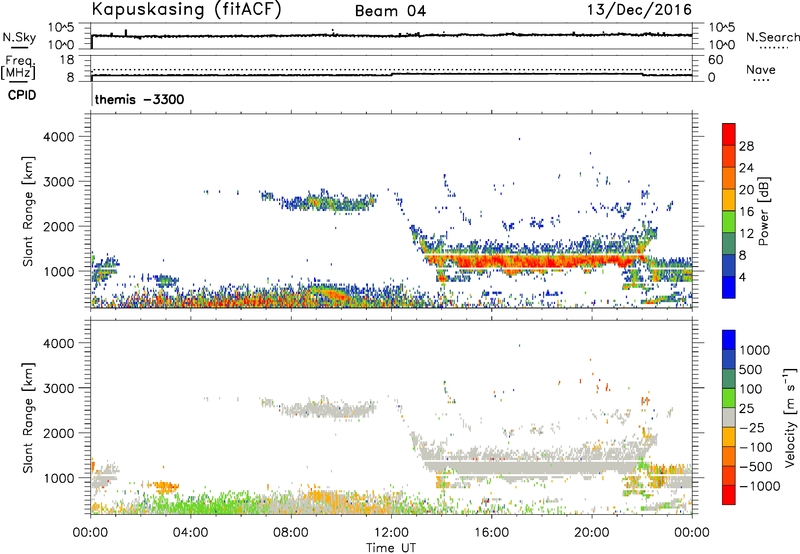This screenshot has height=554, width=800.
Task: Click the 04:00 time tick label
Action: tap(190, 533)
